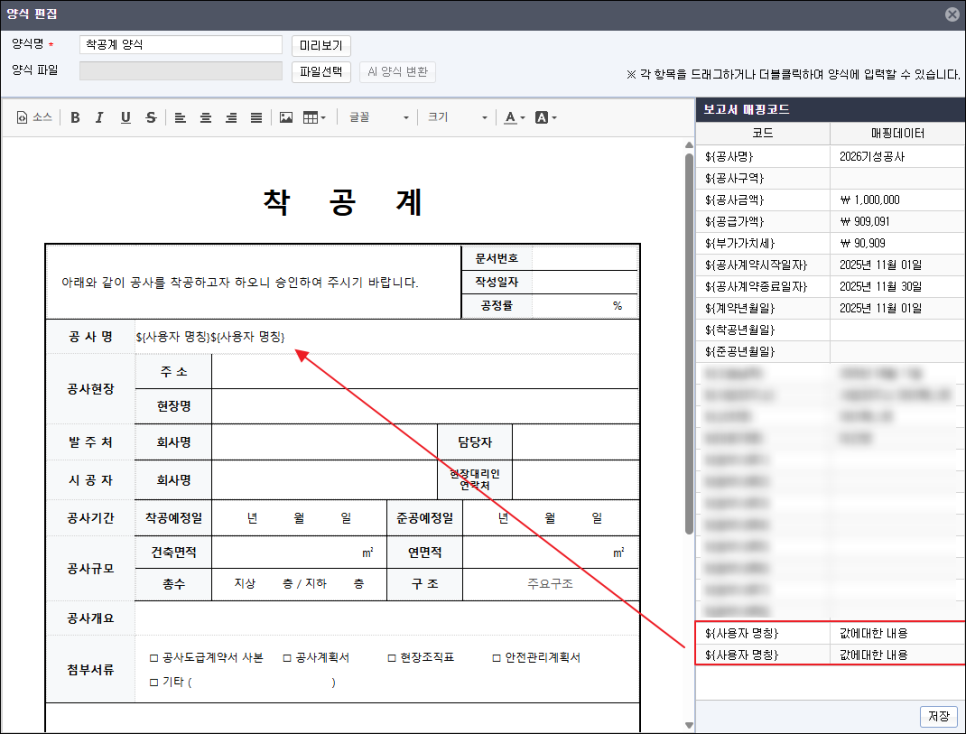The height and width of the screenshot is (734, 966).
Task: Click the 2026기성공사 mapping data cell
Action: [x=898, y=157]
